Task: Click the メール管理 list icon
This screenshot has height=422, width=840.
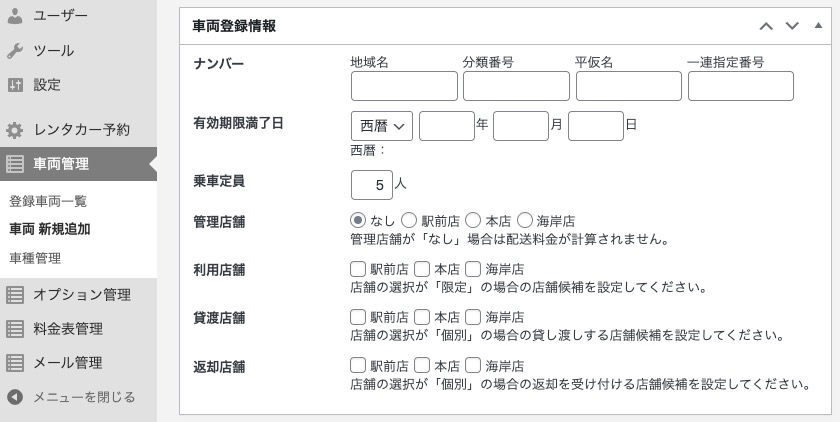Action: point(15,363)
